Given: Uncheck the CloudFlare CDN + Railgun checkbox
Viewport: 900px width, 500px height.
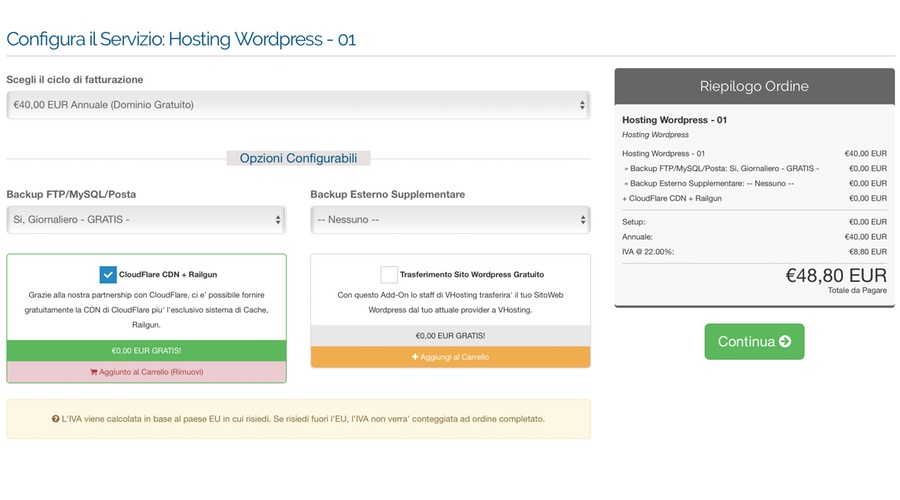Looking at the screenshot, I should (108, 274).
